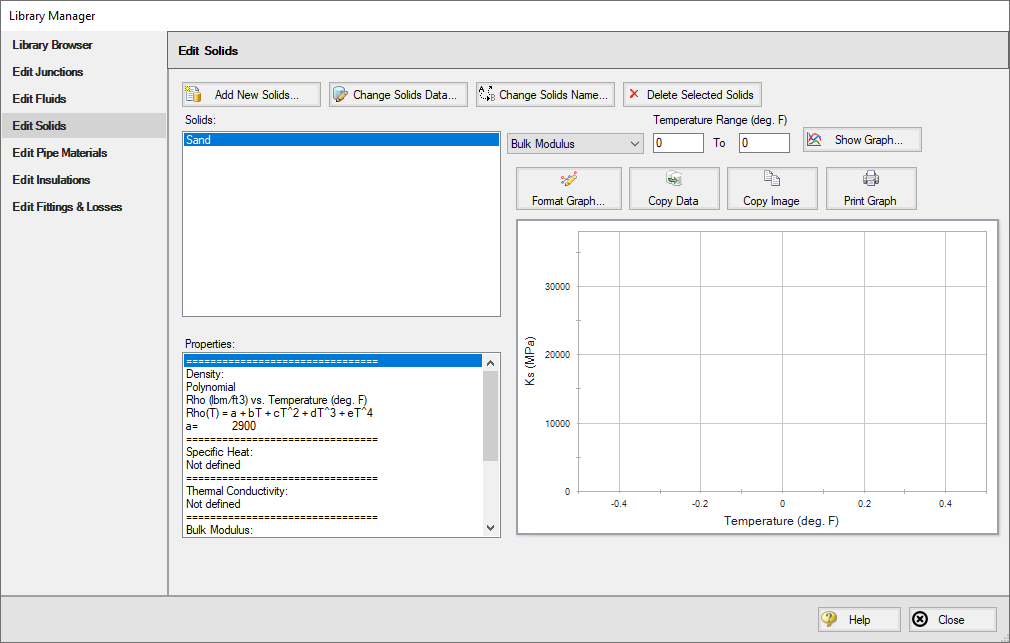The height and width of the screenshot is (643, 1010).
Task: Click the Properties vertical scrollbar thumb
Action: tap(491, 416)
